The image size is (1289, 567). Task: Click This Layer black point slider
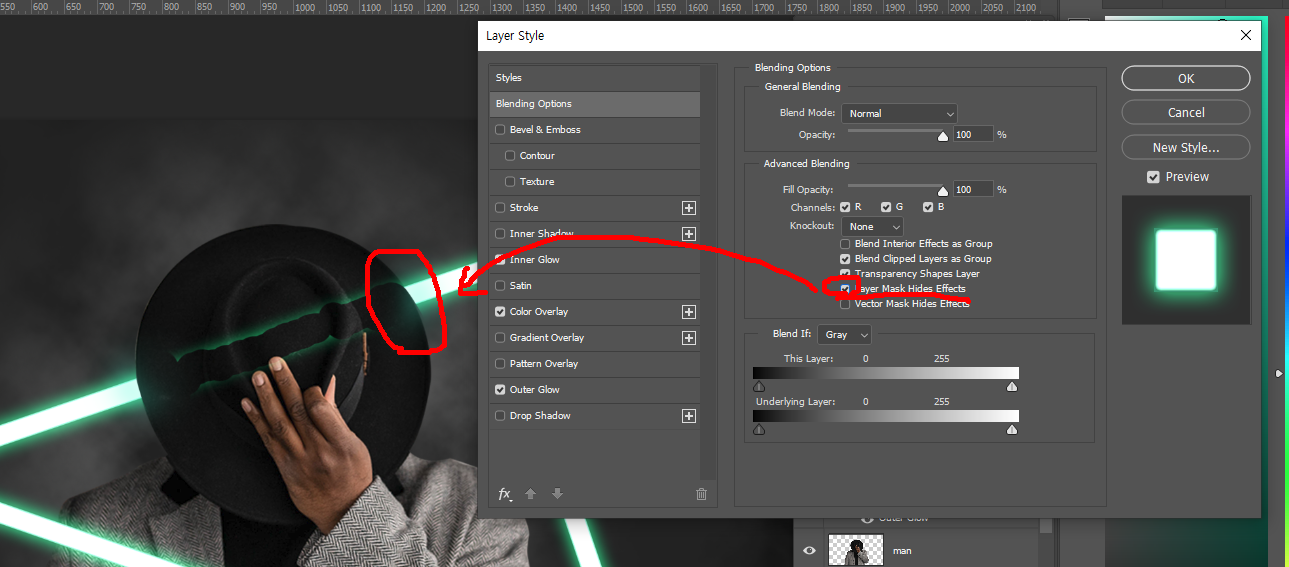coord(758,386)
